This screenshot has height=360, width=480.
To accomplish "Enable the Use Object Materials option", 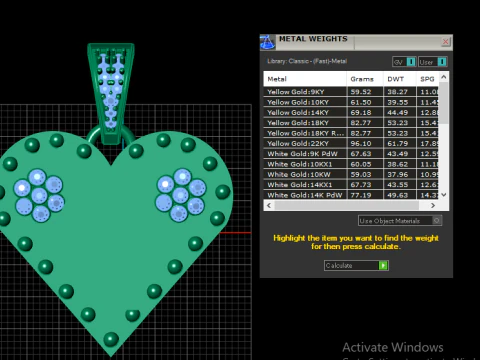I will (x=400, y=221).
